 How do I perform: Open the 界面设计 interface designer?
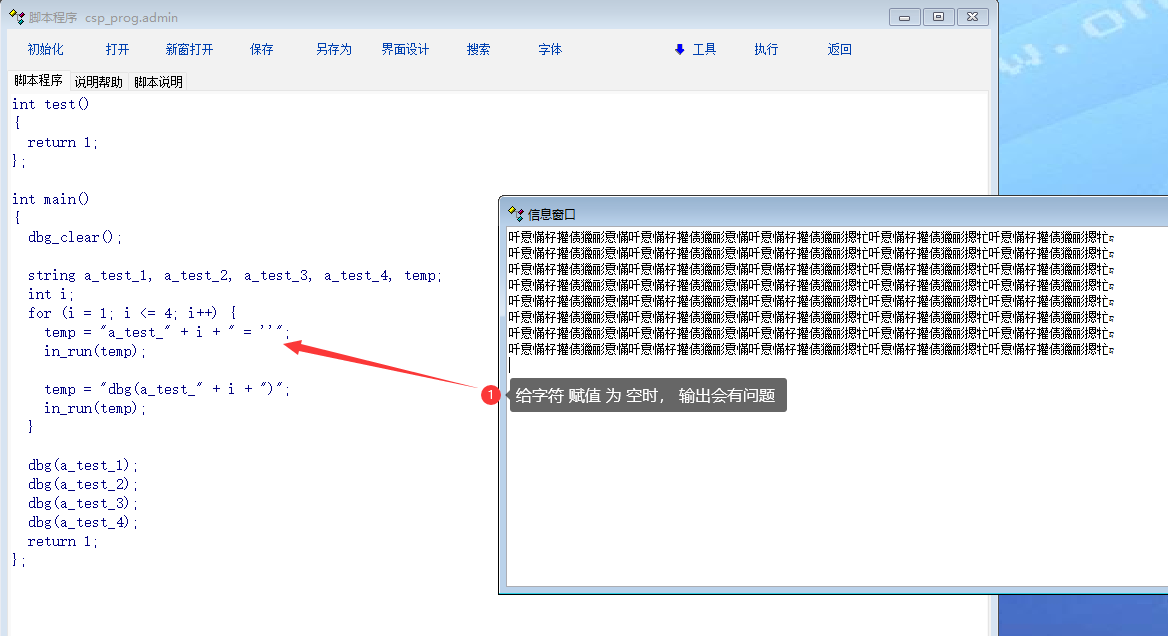pyautogui.click(x=405, y=50)
